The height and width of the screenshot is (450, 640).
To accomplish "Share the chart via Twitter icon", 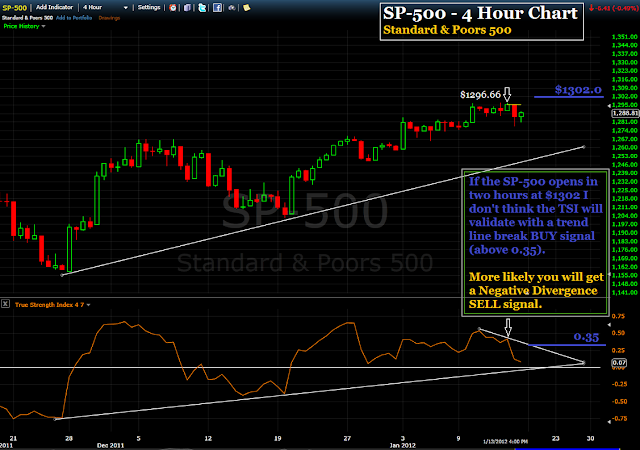I will click(x=202, y=7).
